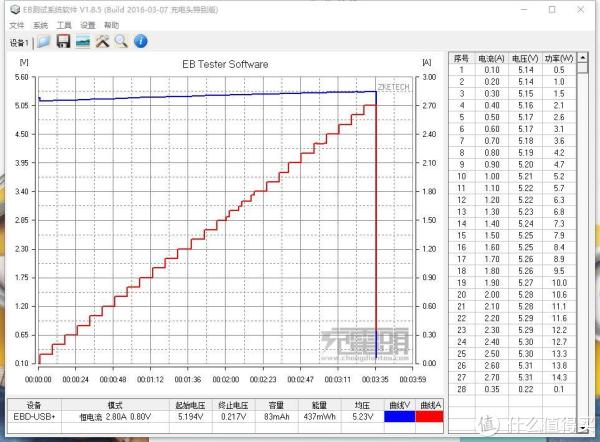
Task: Click the voltage cell 5.21 in row 10
Action: [525, 176]
